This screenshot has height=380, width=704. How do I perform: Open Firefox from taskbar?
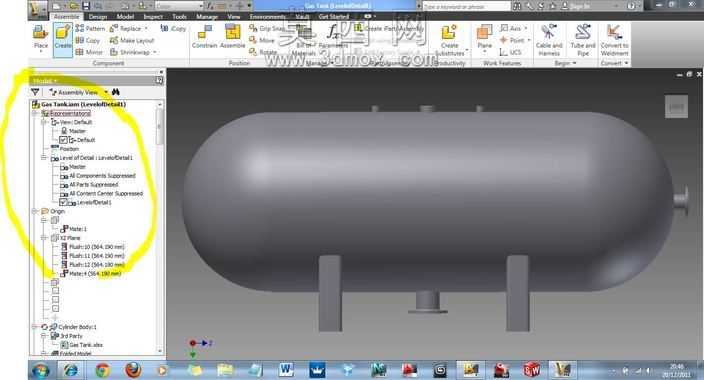pos(133,370)
